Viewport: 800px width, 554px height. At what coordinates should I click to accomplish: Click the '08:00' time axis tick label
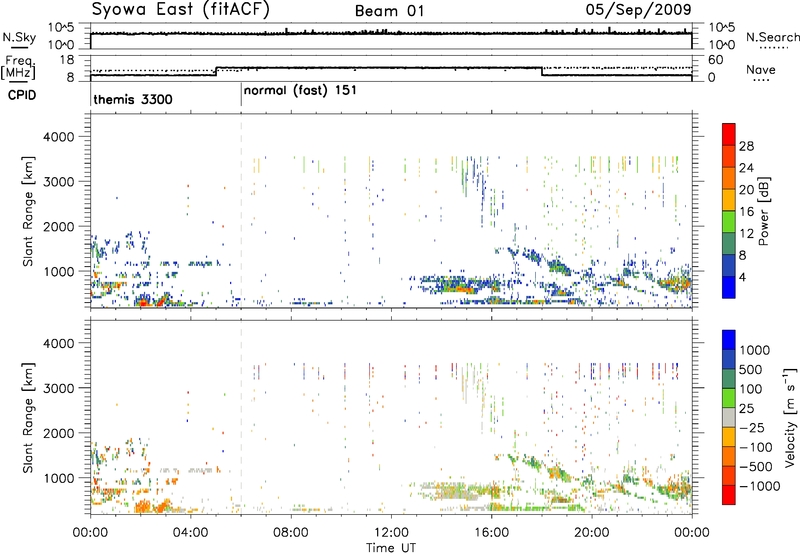click(x=291, y=533)
